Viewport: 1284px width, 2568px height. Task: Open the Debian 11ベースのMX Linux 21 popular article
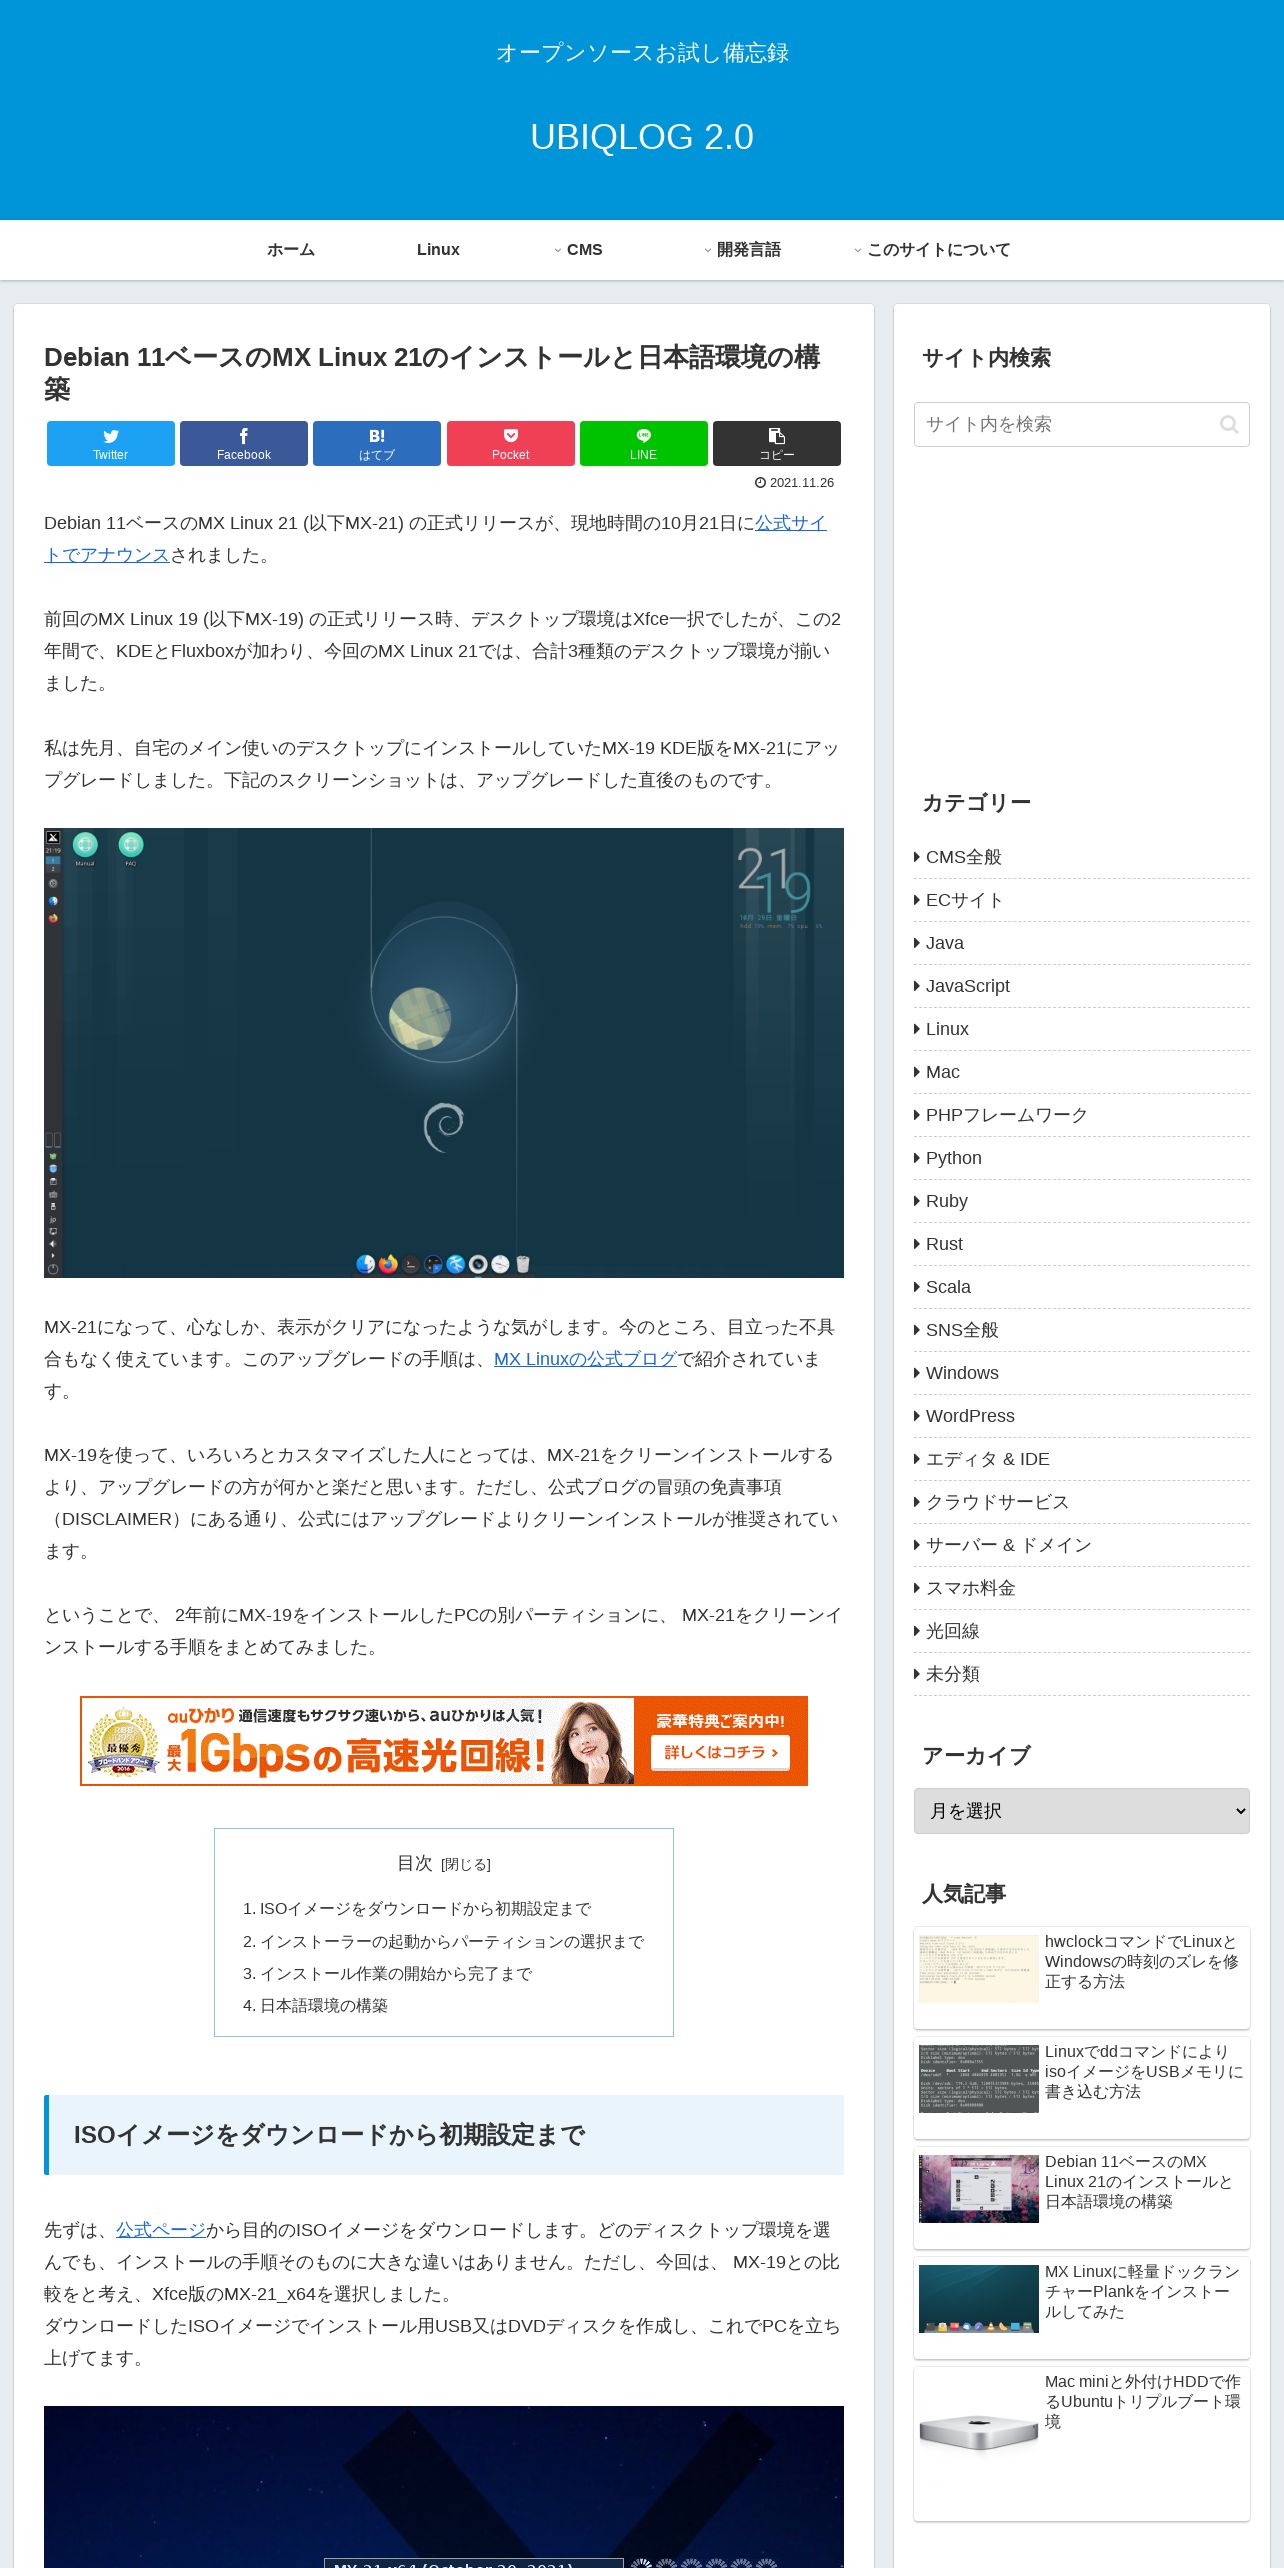coord(1082,2198)
